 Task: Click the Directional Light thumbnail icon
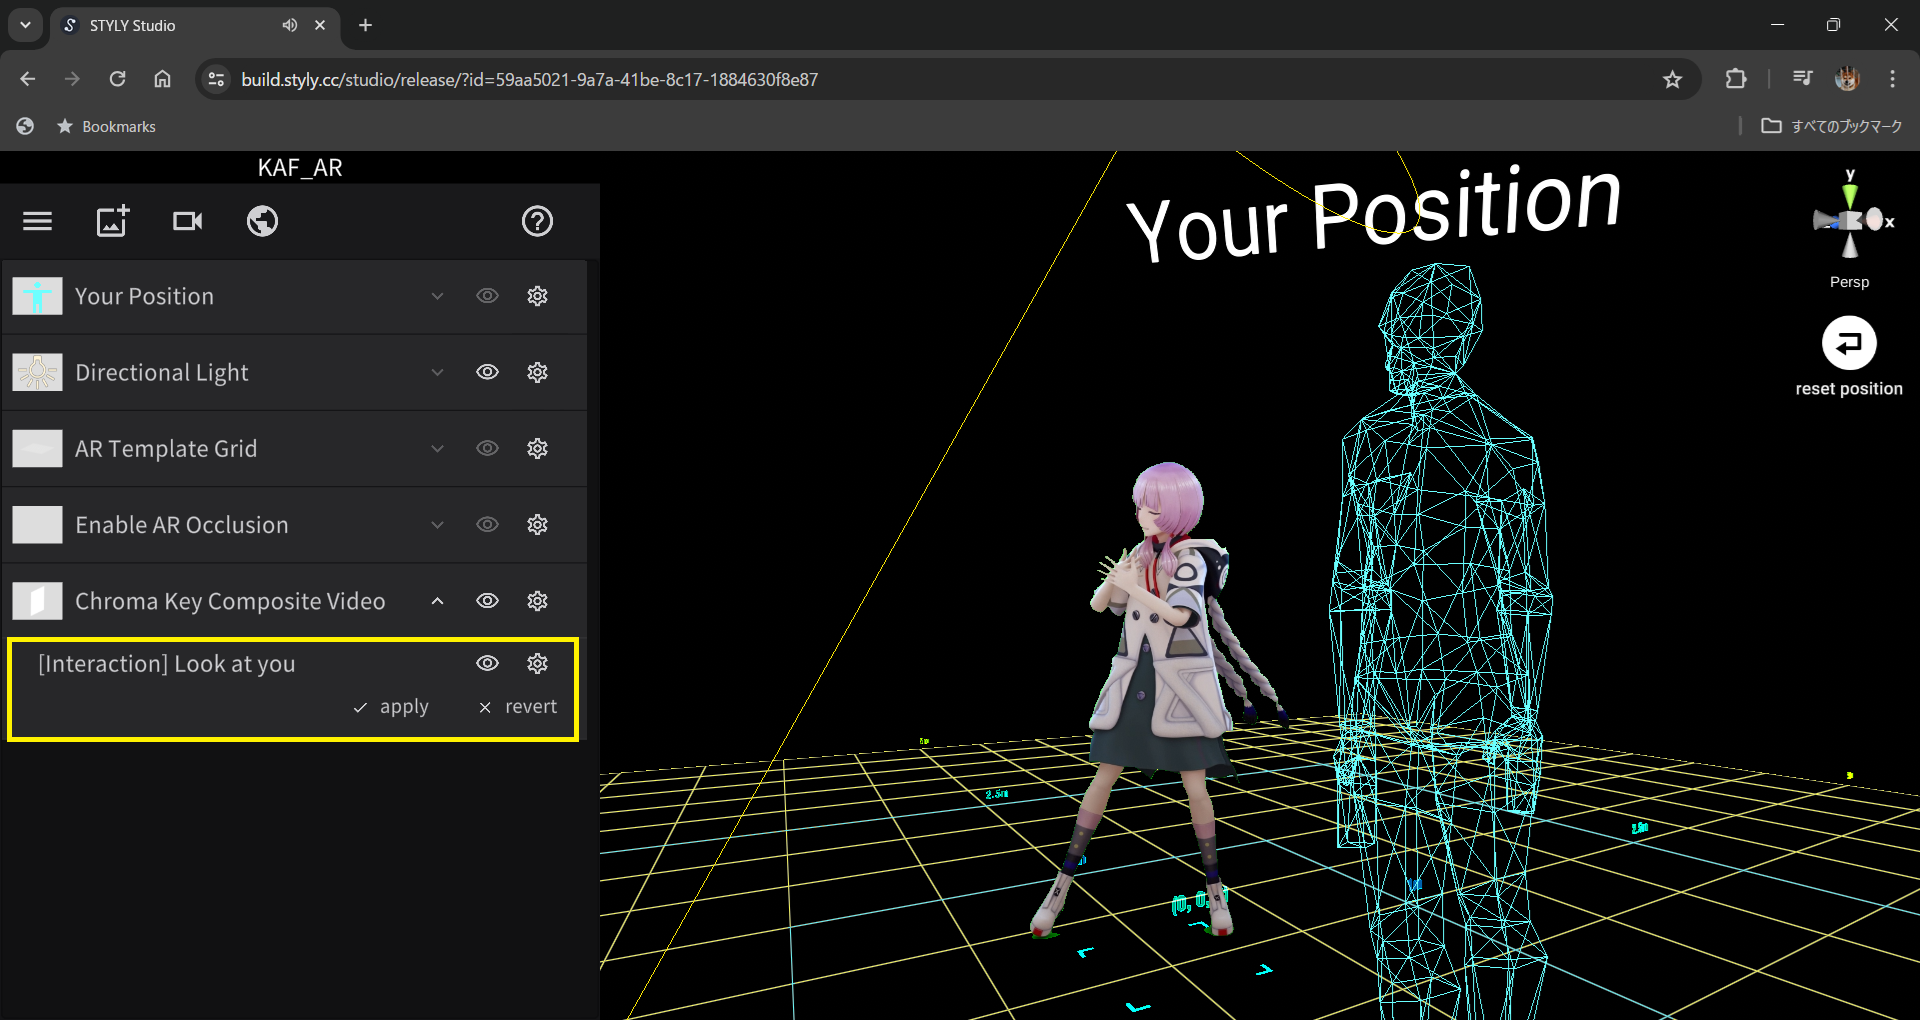click(38, 372)
